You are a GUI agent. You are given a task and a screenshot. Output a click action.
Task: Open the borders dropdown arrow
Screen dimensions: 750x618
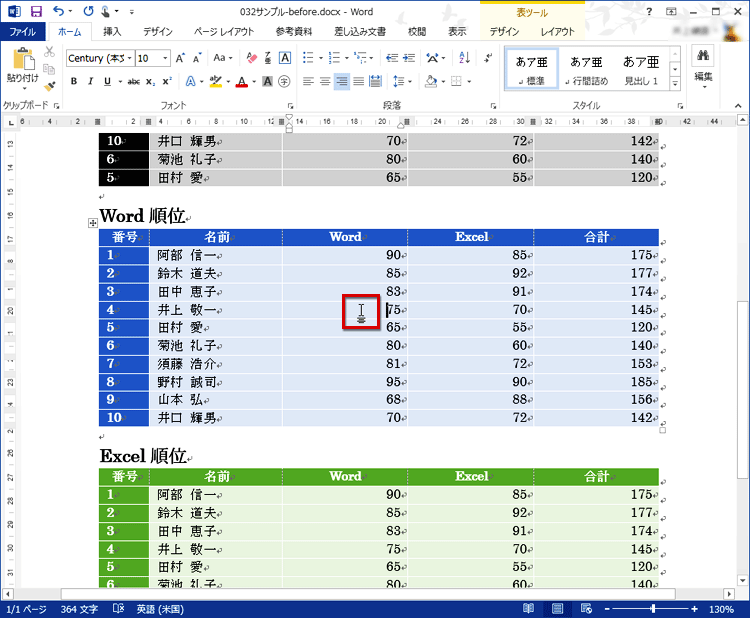[x=469, y=81]
